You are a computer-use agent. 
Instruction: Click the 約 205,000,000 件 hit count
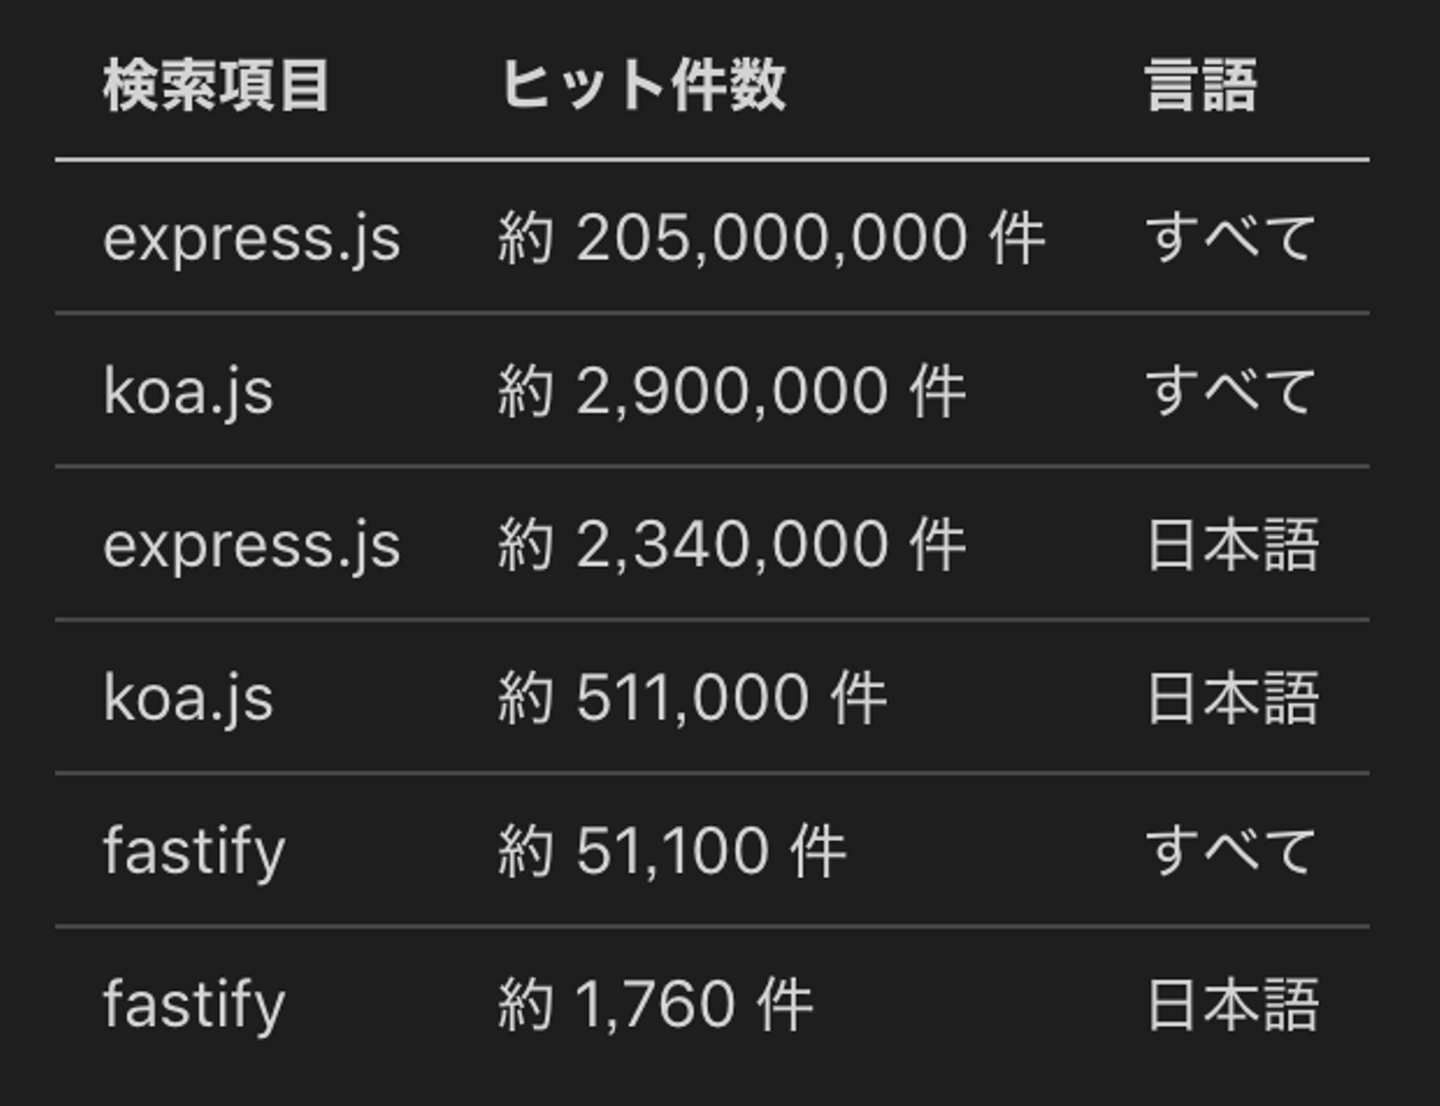(771, 238)
